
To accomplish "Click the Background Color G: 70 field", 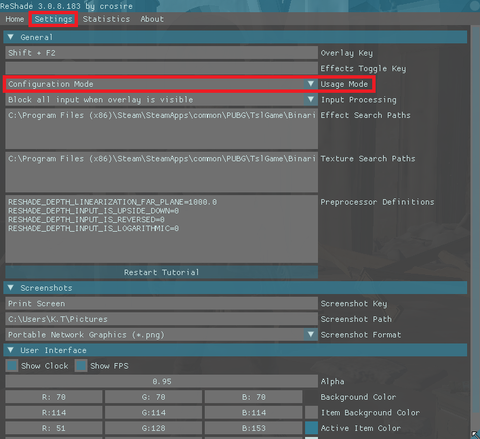I will click(153, 397).
